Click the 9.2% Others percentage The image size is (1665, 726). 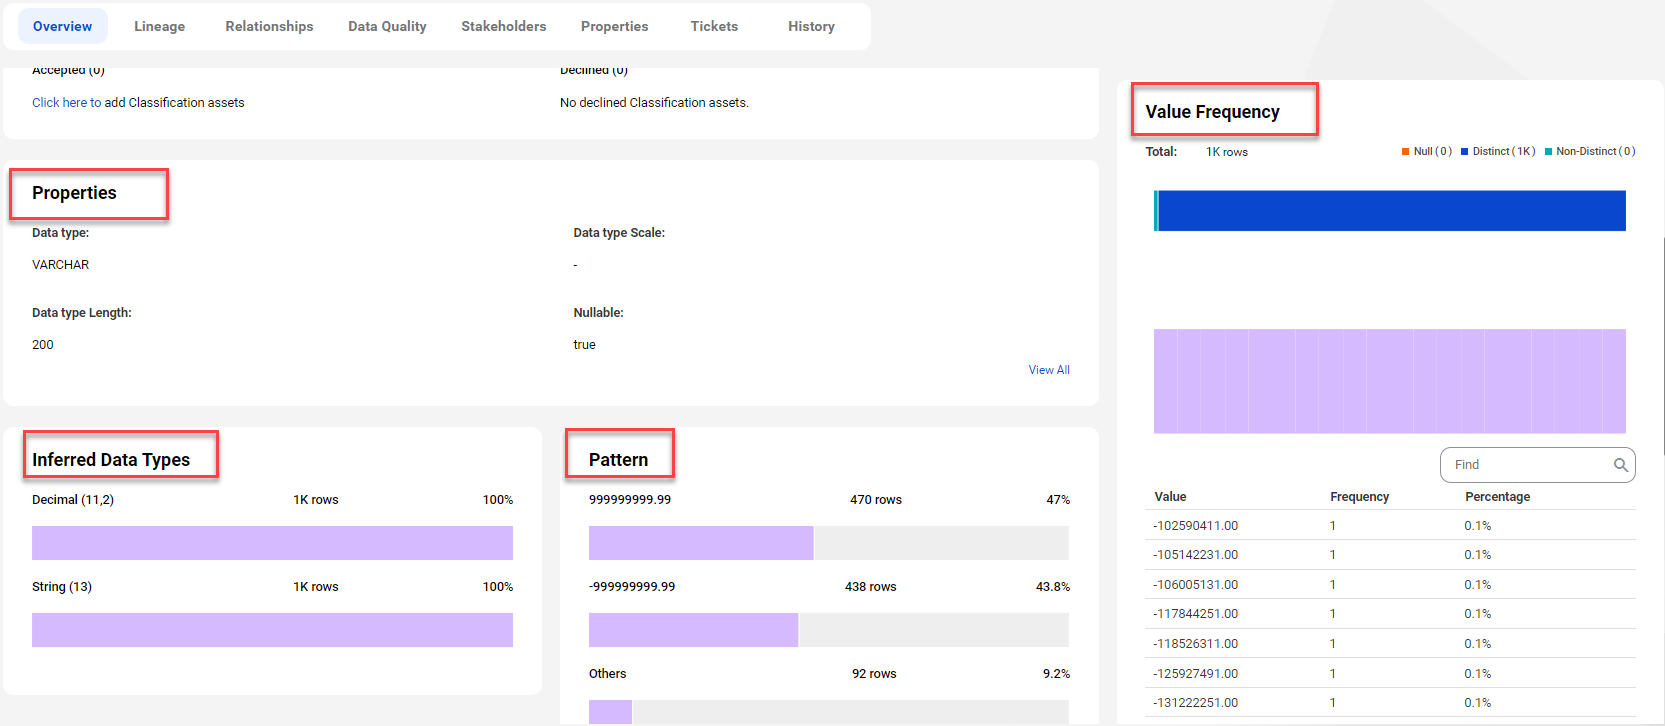coord(1056,674)
